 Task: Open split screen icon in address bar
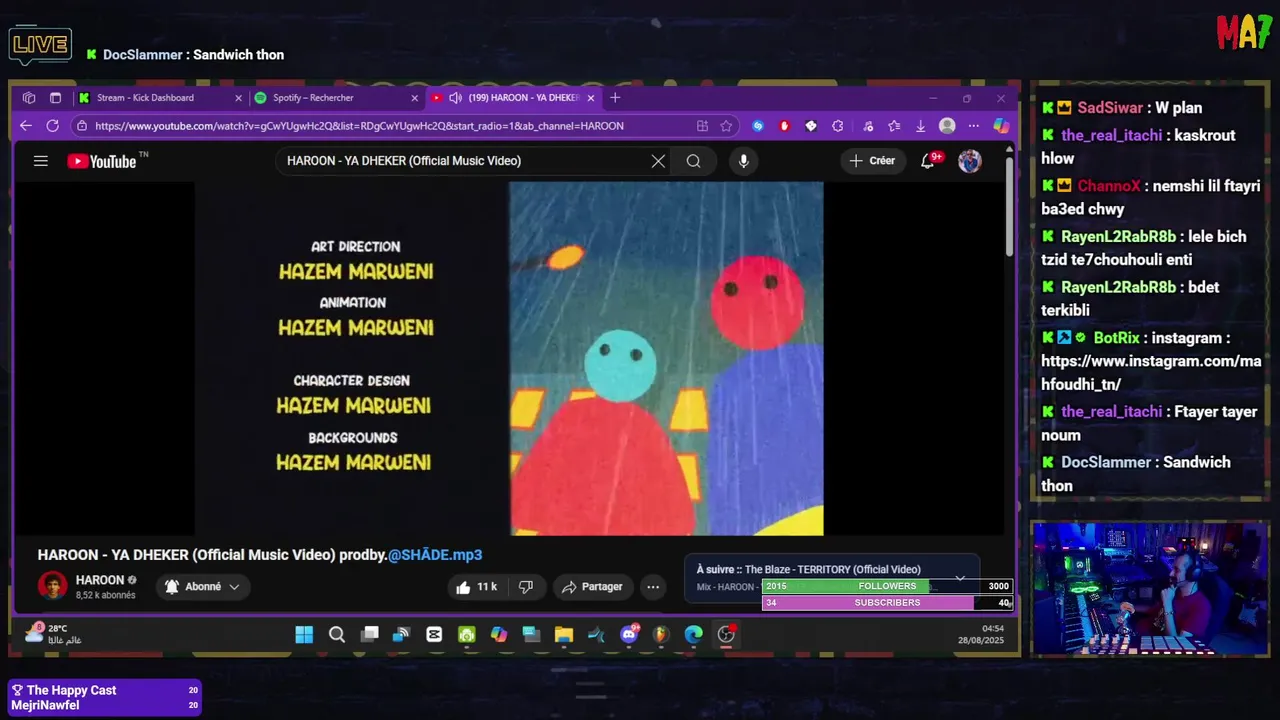pyautogui.click(x=702, y=126)
